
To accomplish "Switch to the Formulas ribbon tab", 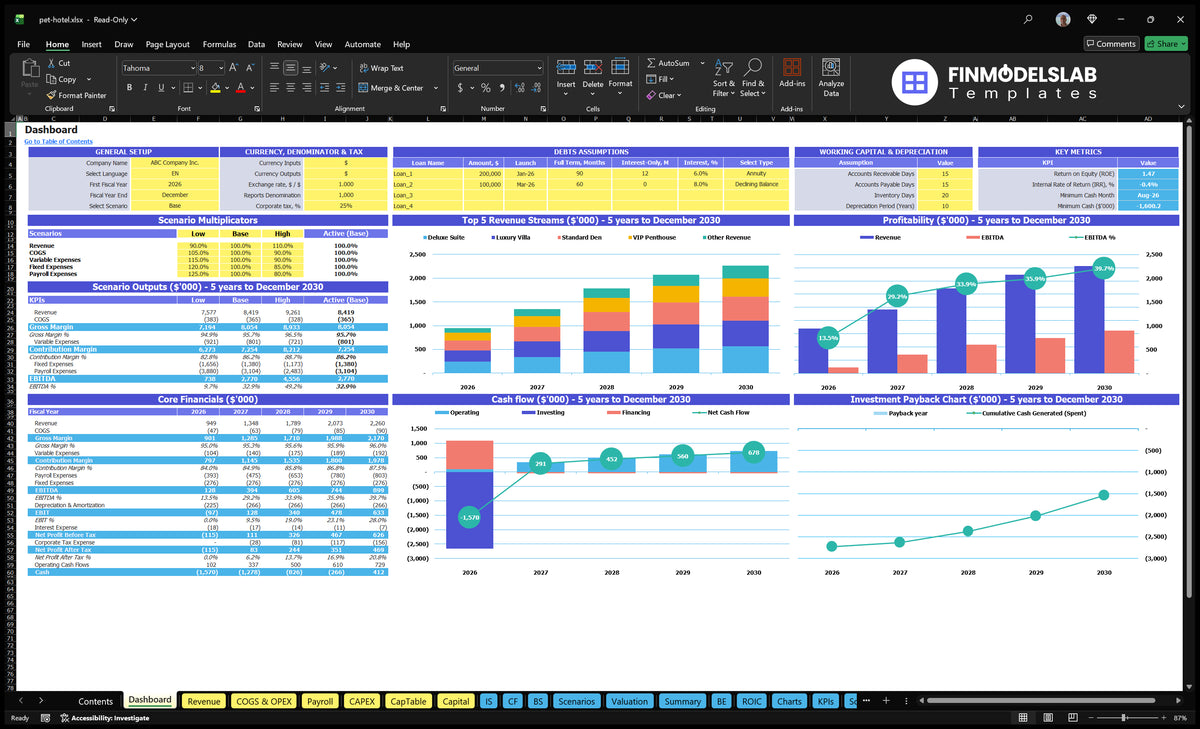I will [219, 44].
